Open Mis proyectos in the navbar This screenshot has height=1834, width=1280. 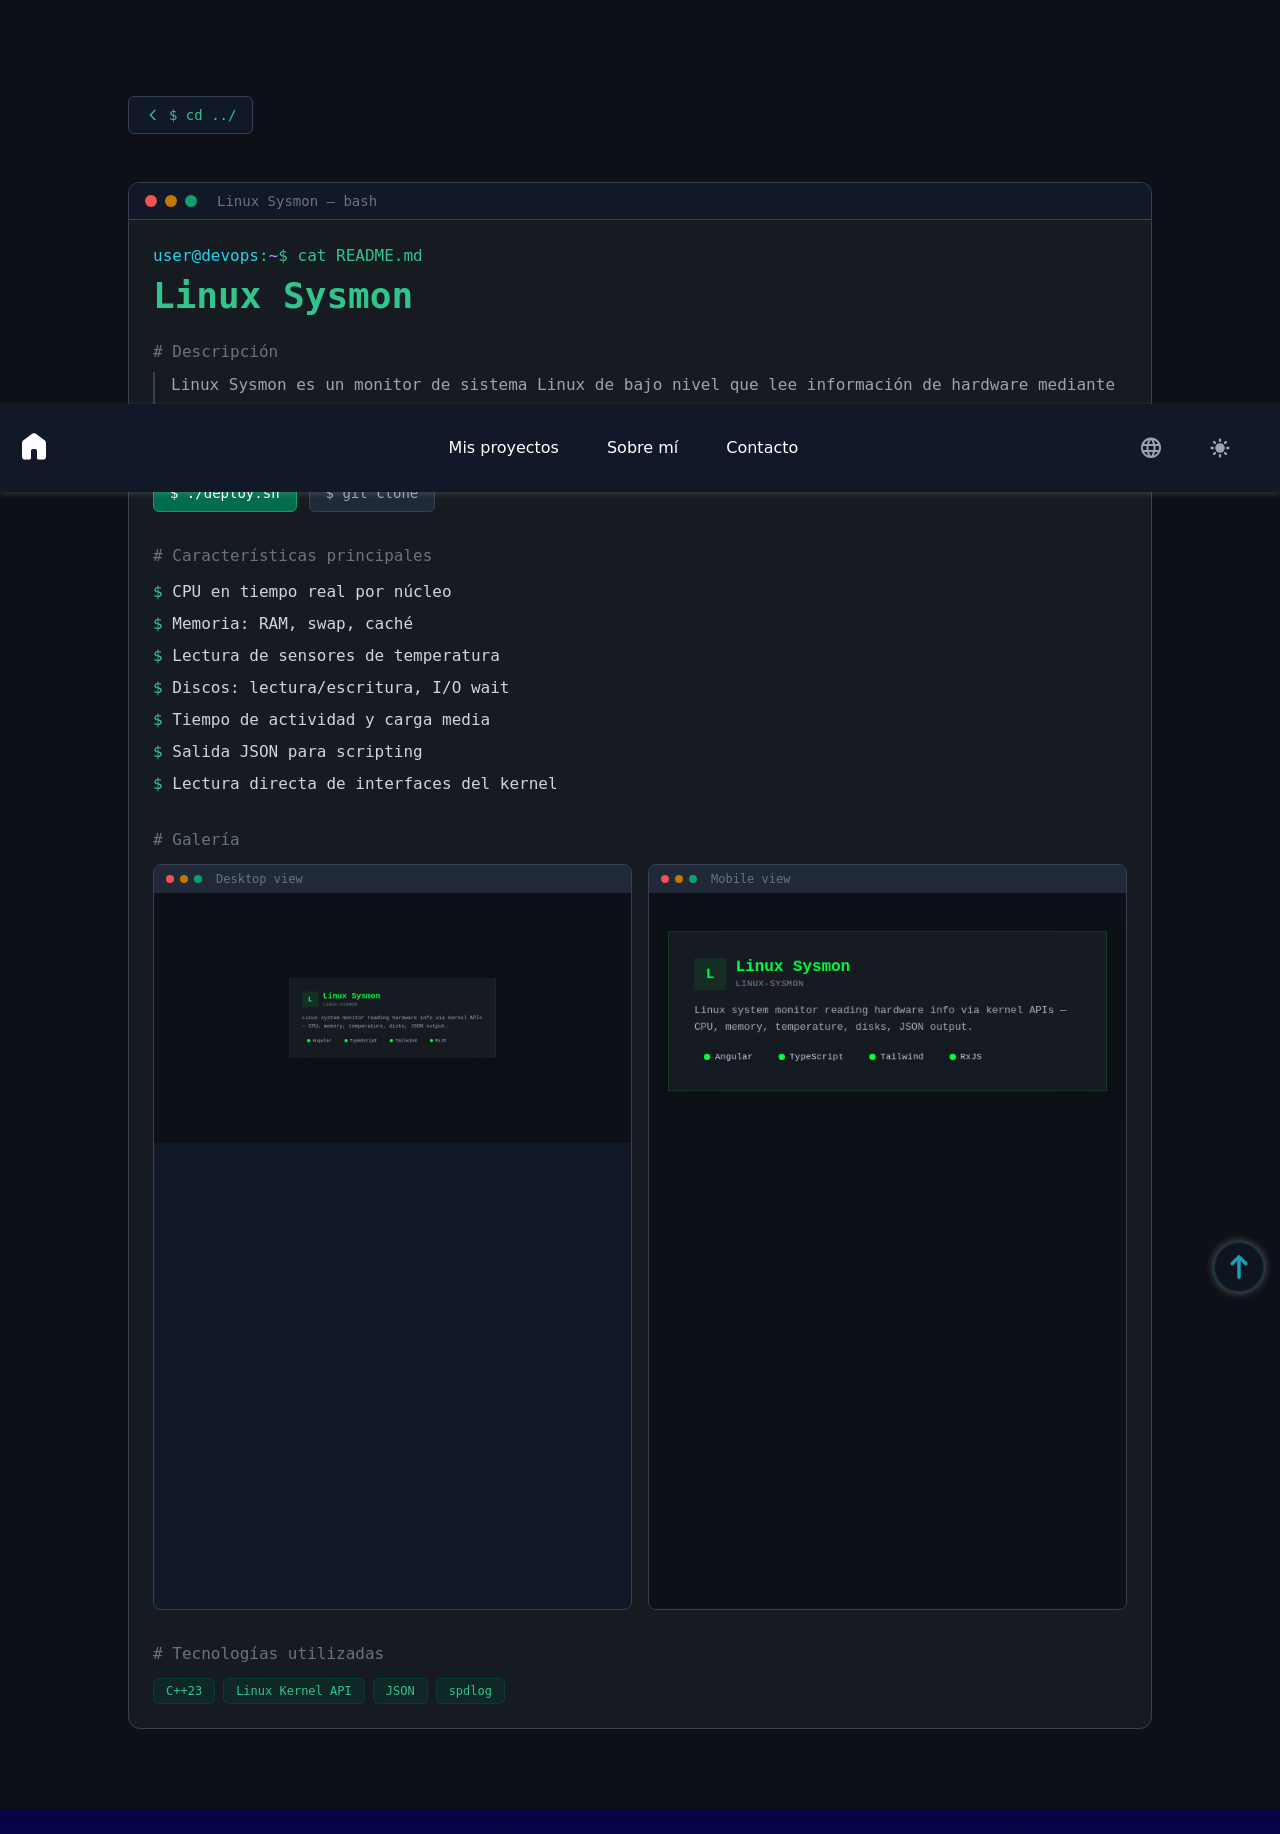(504, 447)
